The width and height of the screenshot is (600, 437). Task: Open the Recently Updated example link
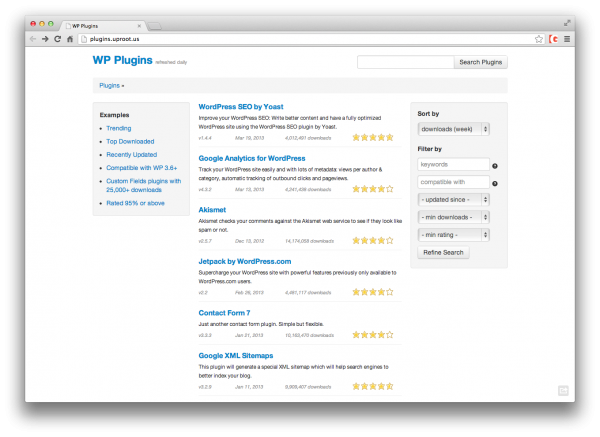(132, 155)
